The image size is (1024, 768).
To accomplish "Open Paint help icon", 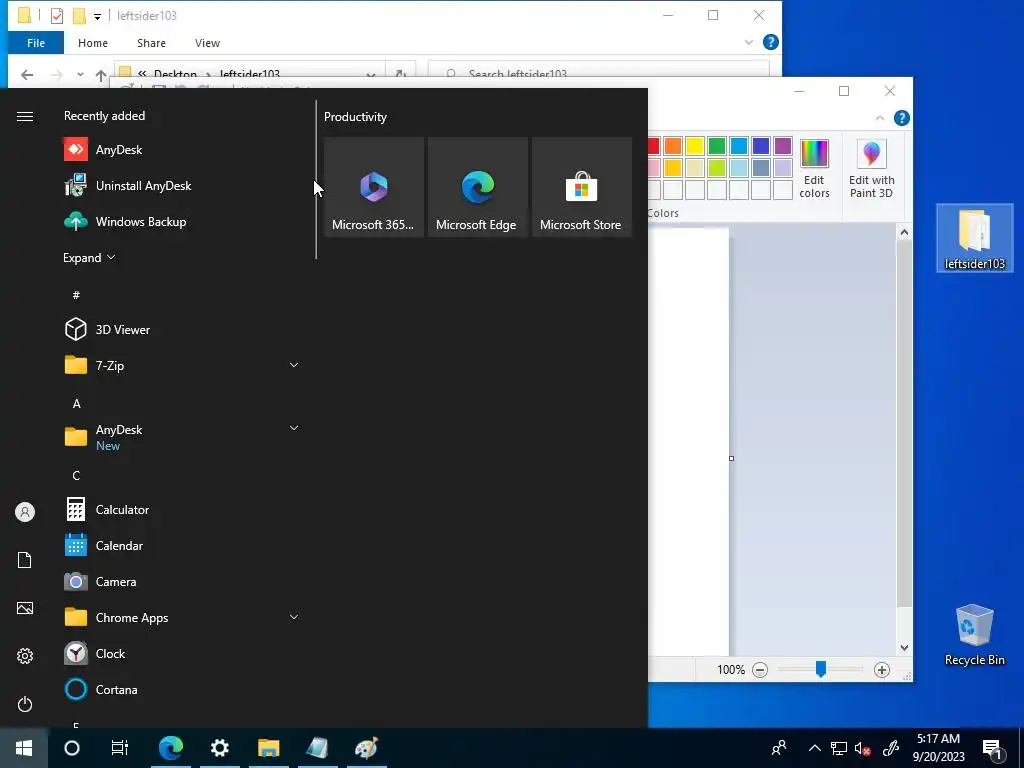I will point(901,118).
